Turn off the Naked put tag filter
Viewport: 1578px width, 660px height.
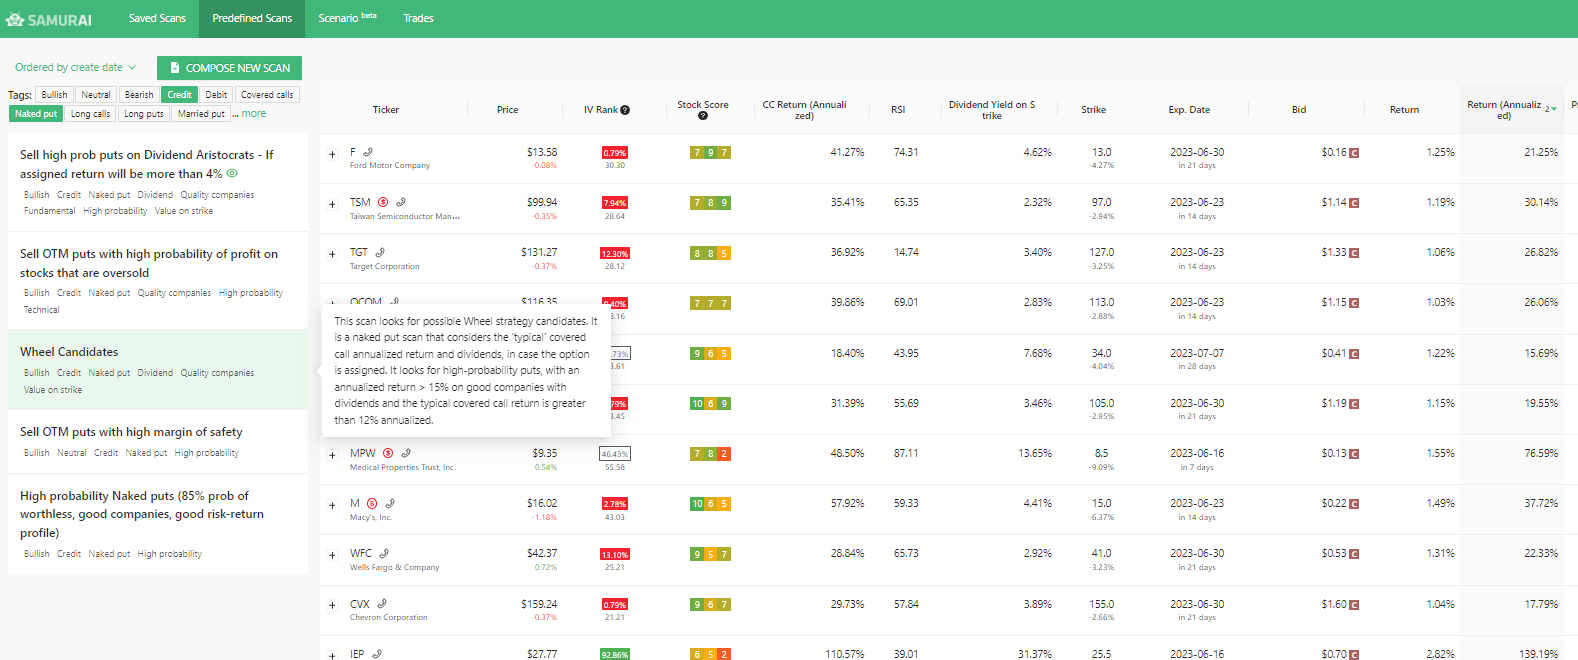coord(36,114)
